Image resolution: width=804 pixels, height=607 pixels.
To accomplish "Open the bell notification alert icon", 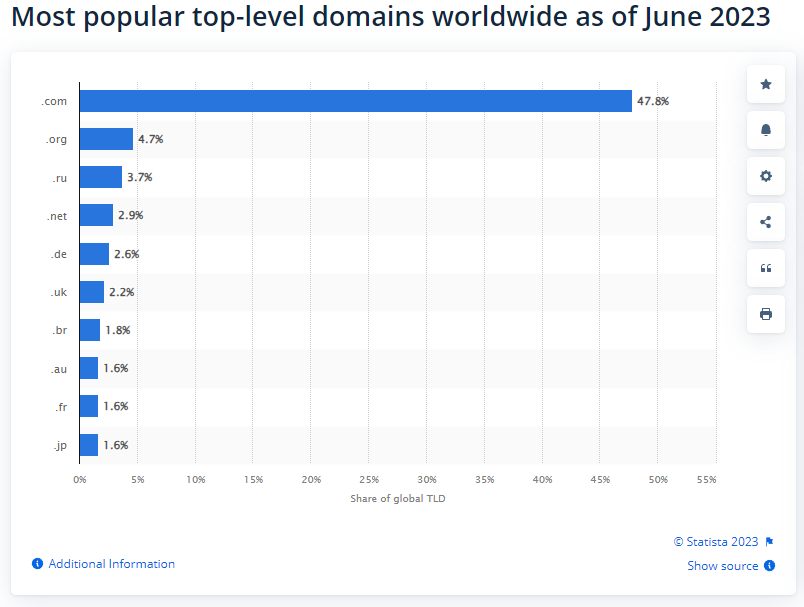I will (766, 130).
